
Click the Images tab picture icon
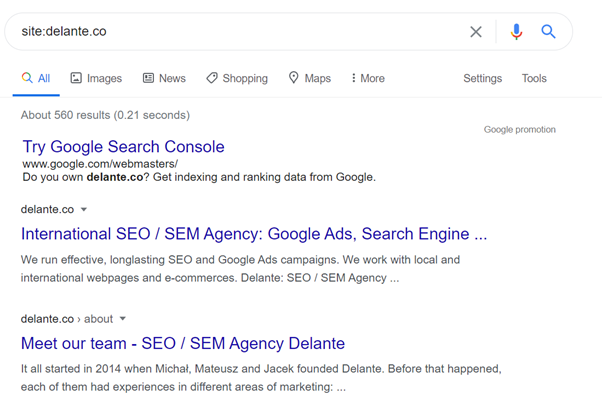tap(76, 78)
